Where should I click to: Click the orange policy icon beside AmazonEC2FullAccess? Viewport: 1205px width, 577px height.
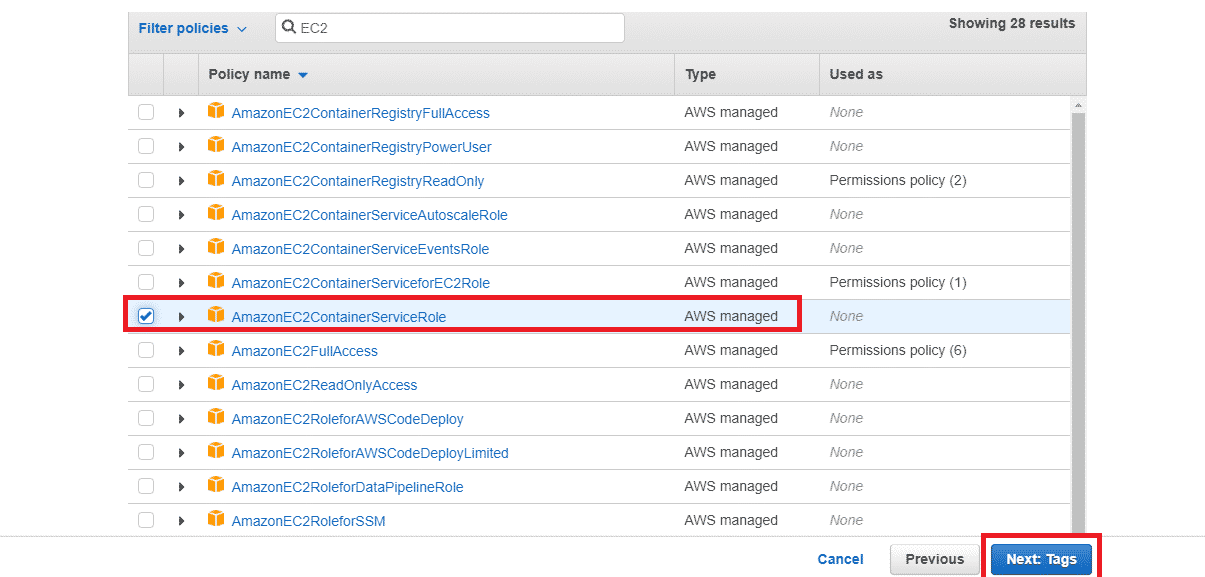click(x=216, y=350)
